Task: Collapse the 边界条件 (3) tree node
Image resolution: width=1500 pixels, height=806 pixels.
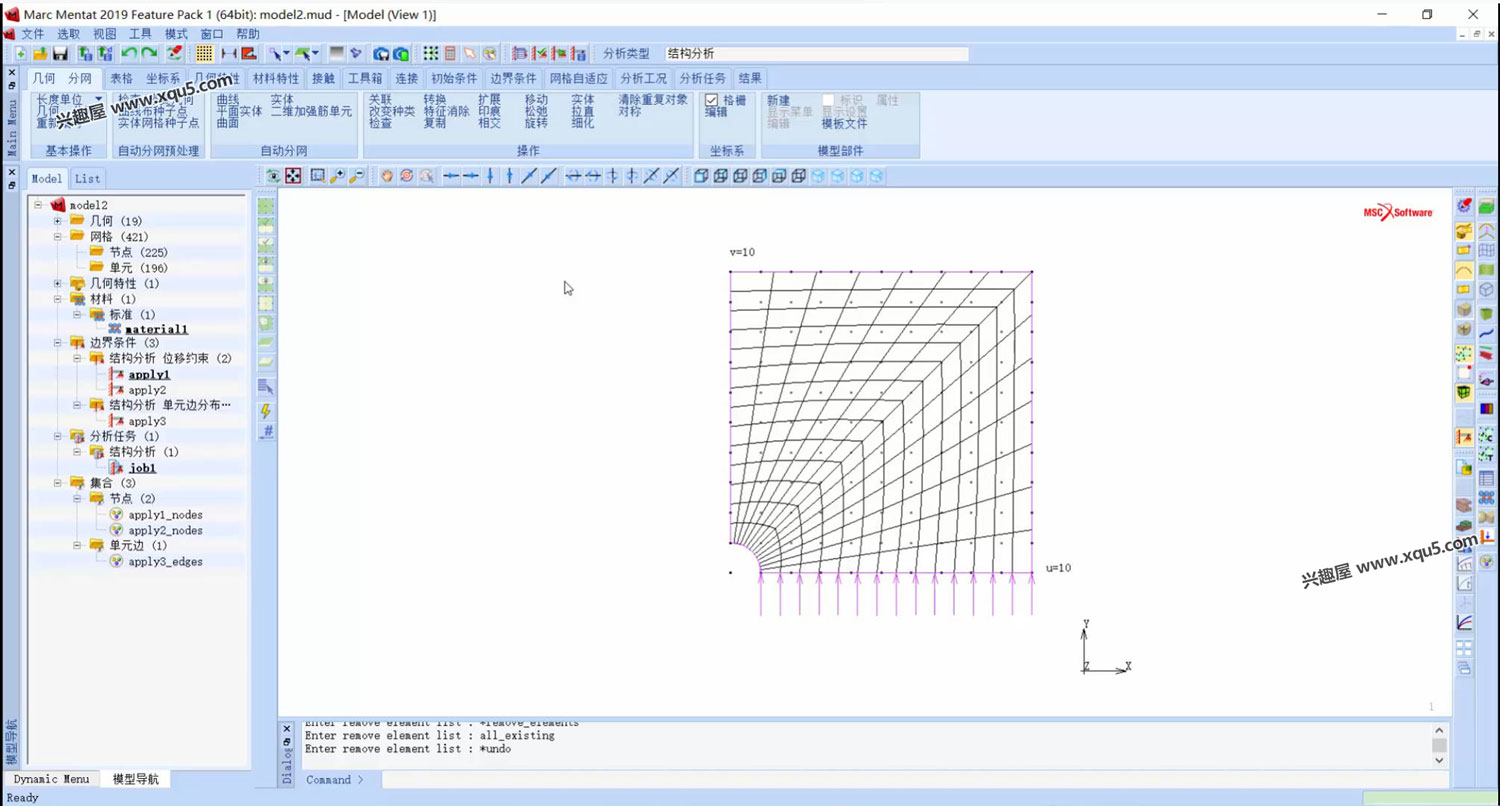Action: click(58, 343)
